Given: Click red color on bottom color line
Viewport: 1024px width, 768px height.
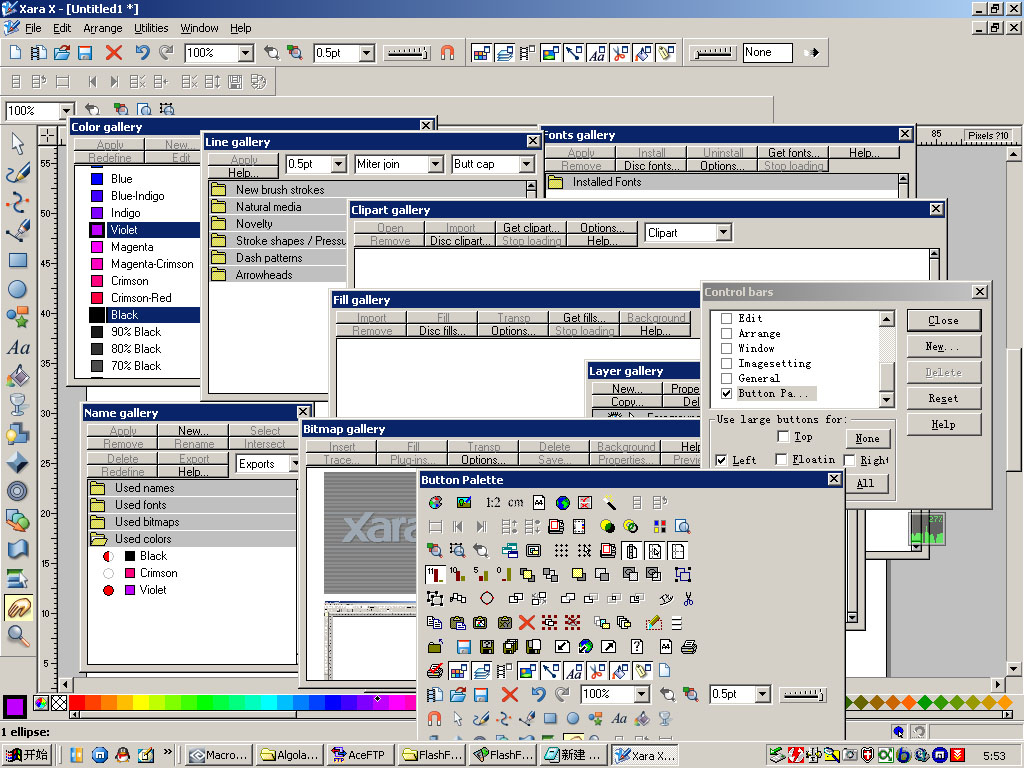Looking at the screenshot, I should pyautogui.click(x=76, y=702).
